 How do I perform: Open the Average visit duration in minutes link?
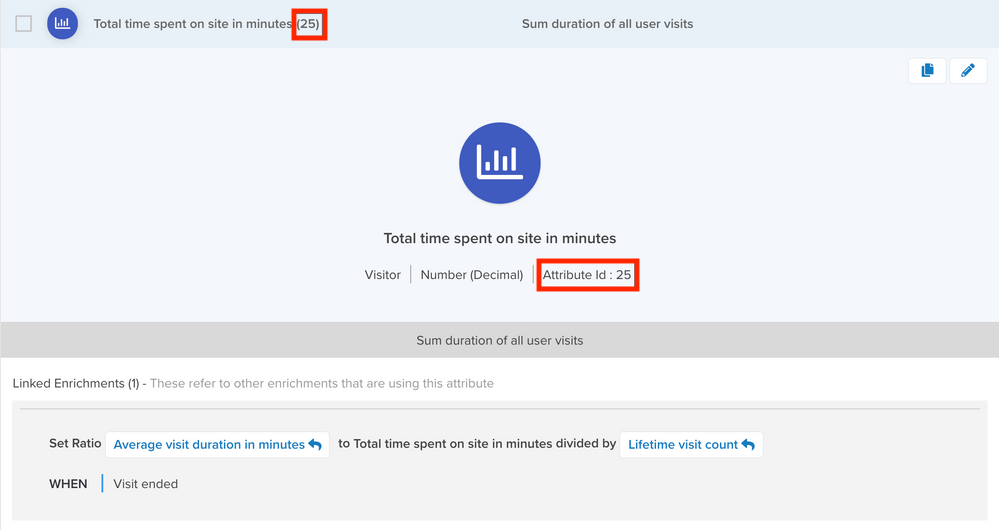point(208,445)
